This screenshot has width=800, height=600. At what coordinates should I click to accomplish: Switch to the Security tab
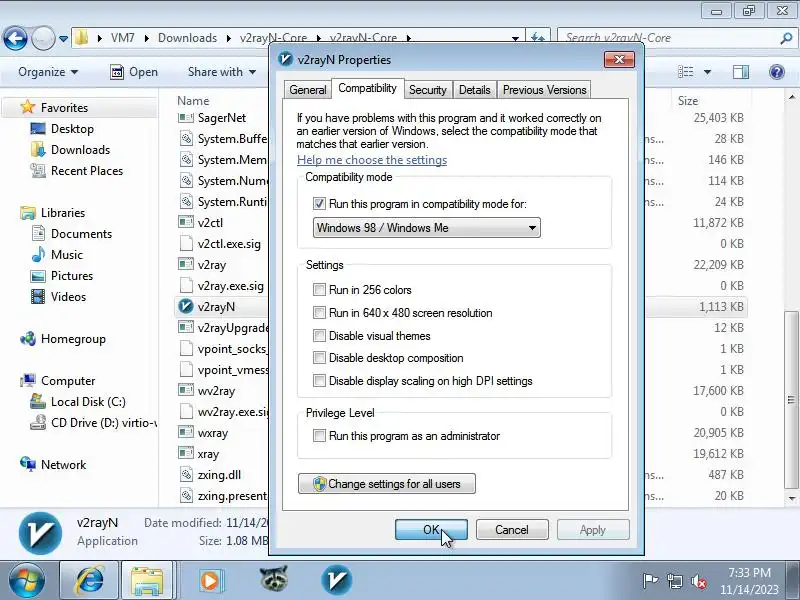428,90
